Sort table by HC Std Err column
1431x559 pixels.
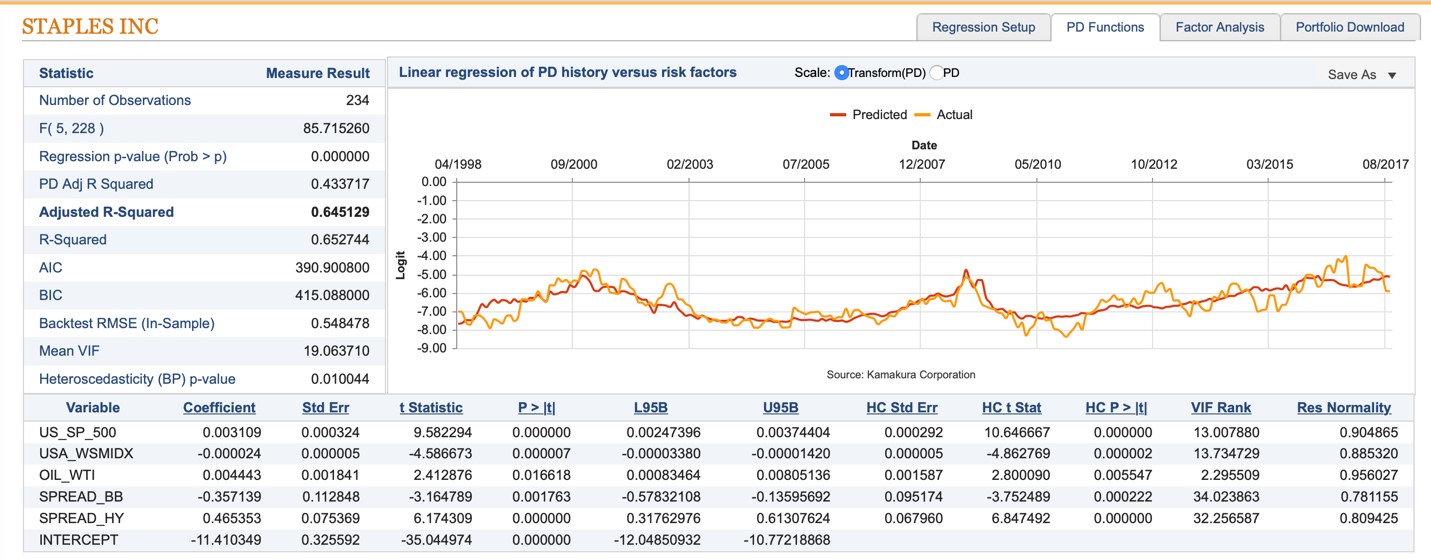coord(902,408)
